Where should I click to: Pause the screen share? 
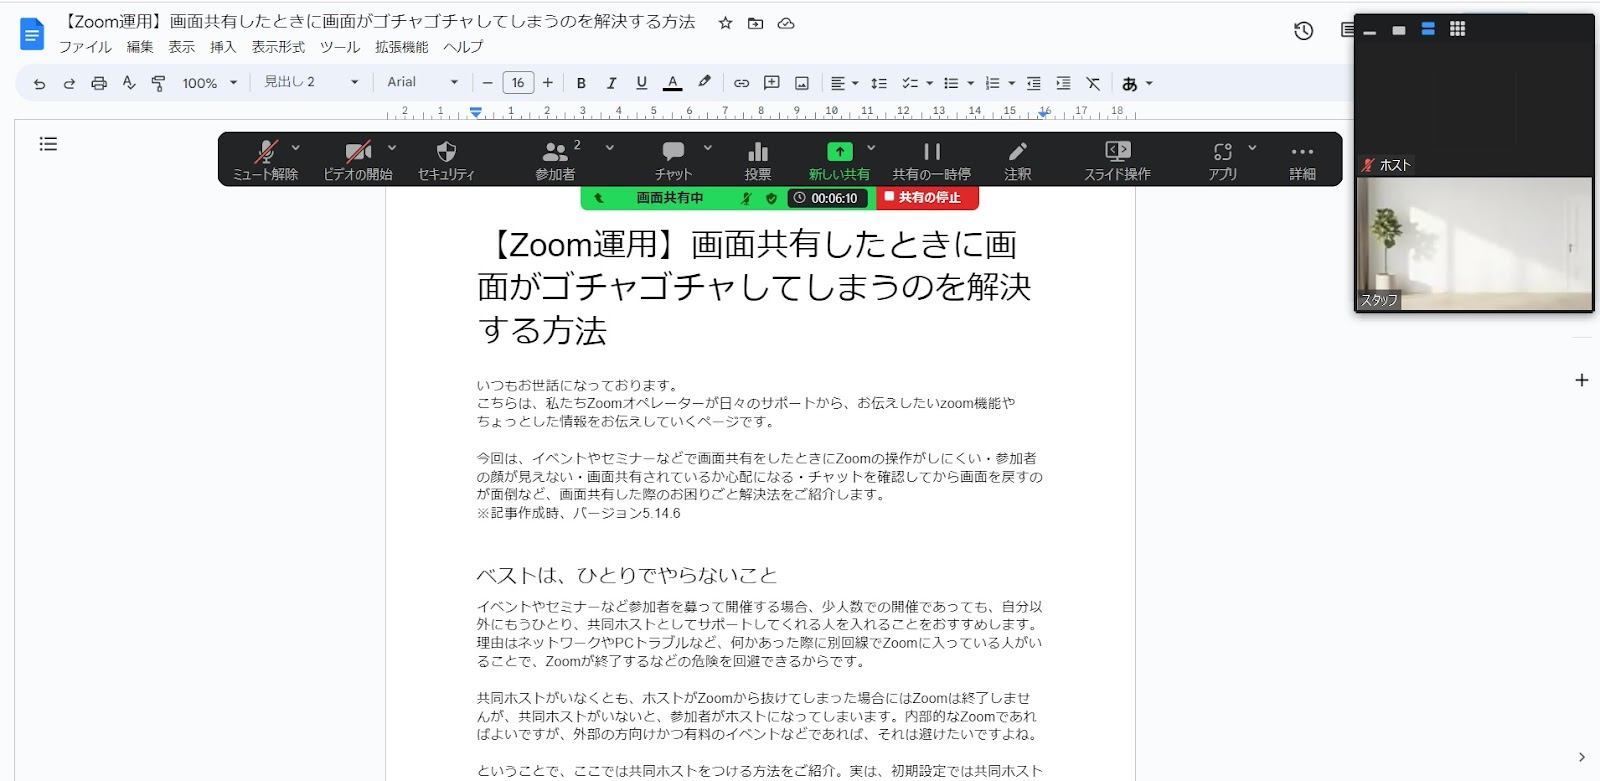931,160
